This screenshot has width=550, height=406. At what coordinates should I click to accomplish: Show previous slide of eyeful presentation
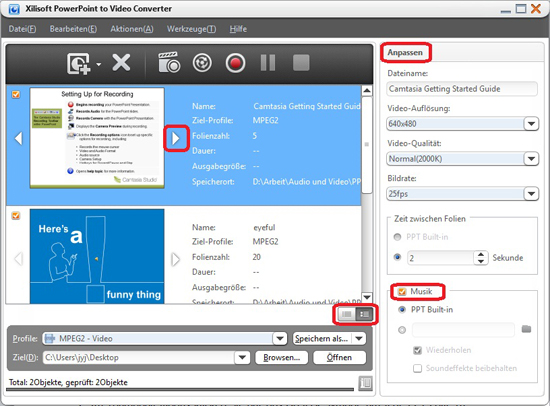point(19,259)
